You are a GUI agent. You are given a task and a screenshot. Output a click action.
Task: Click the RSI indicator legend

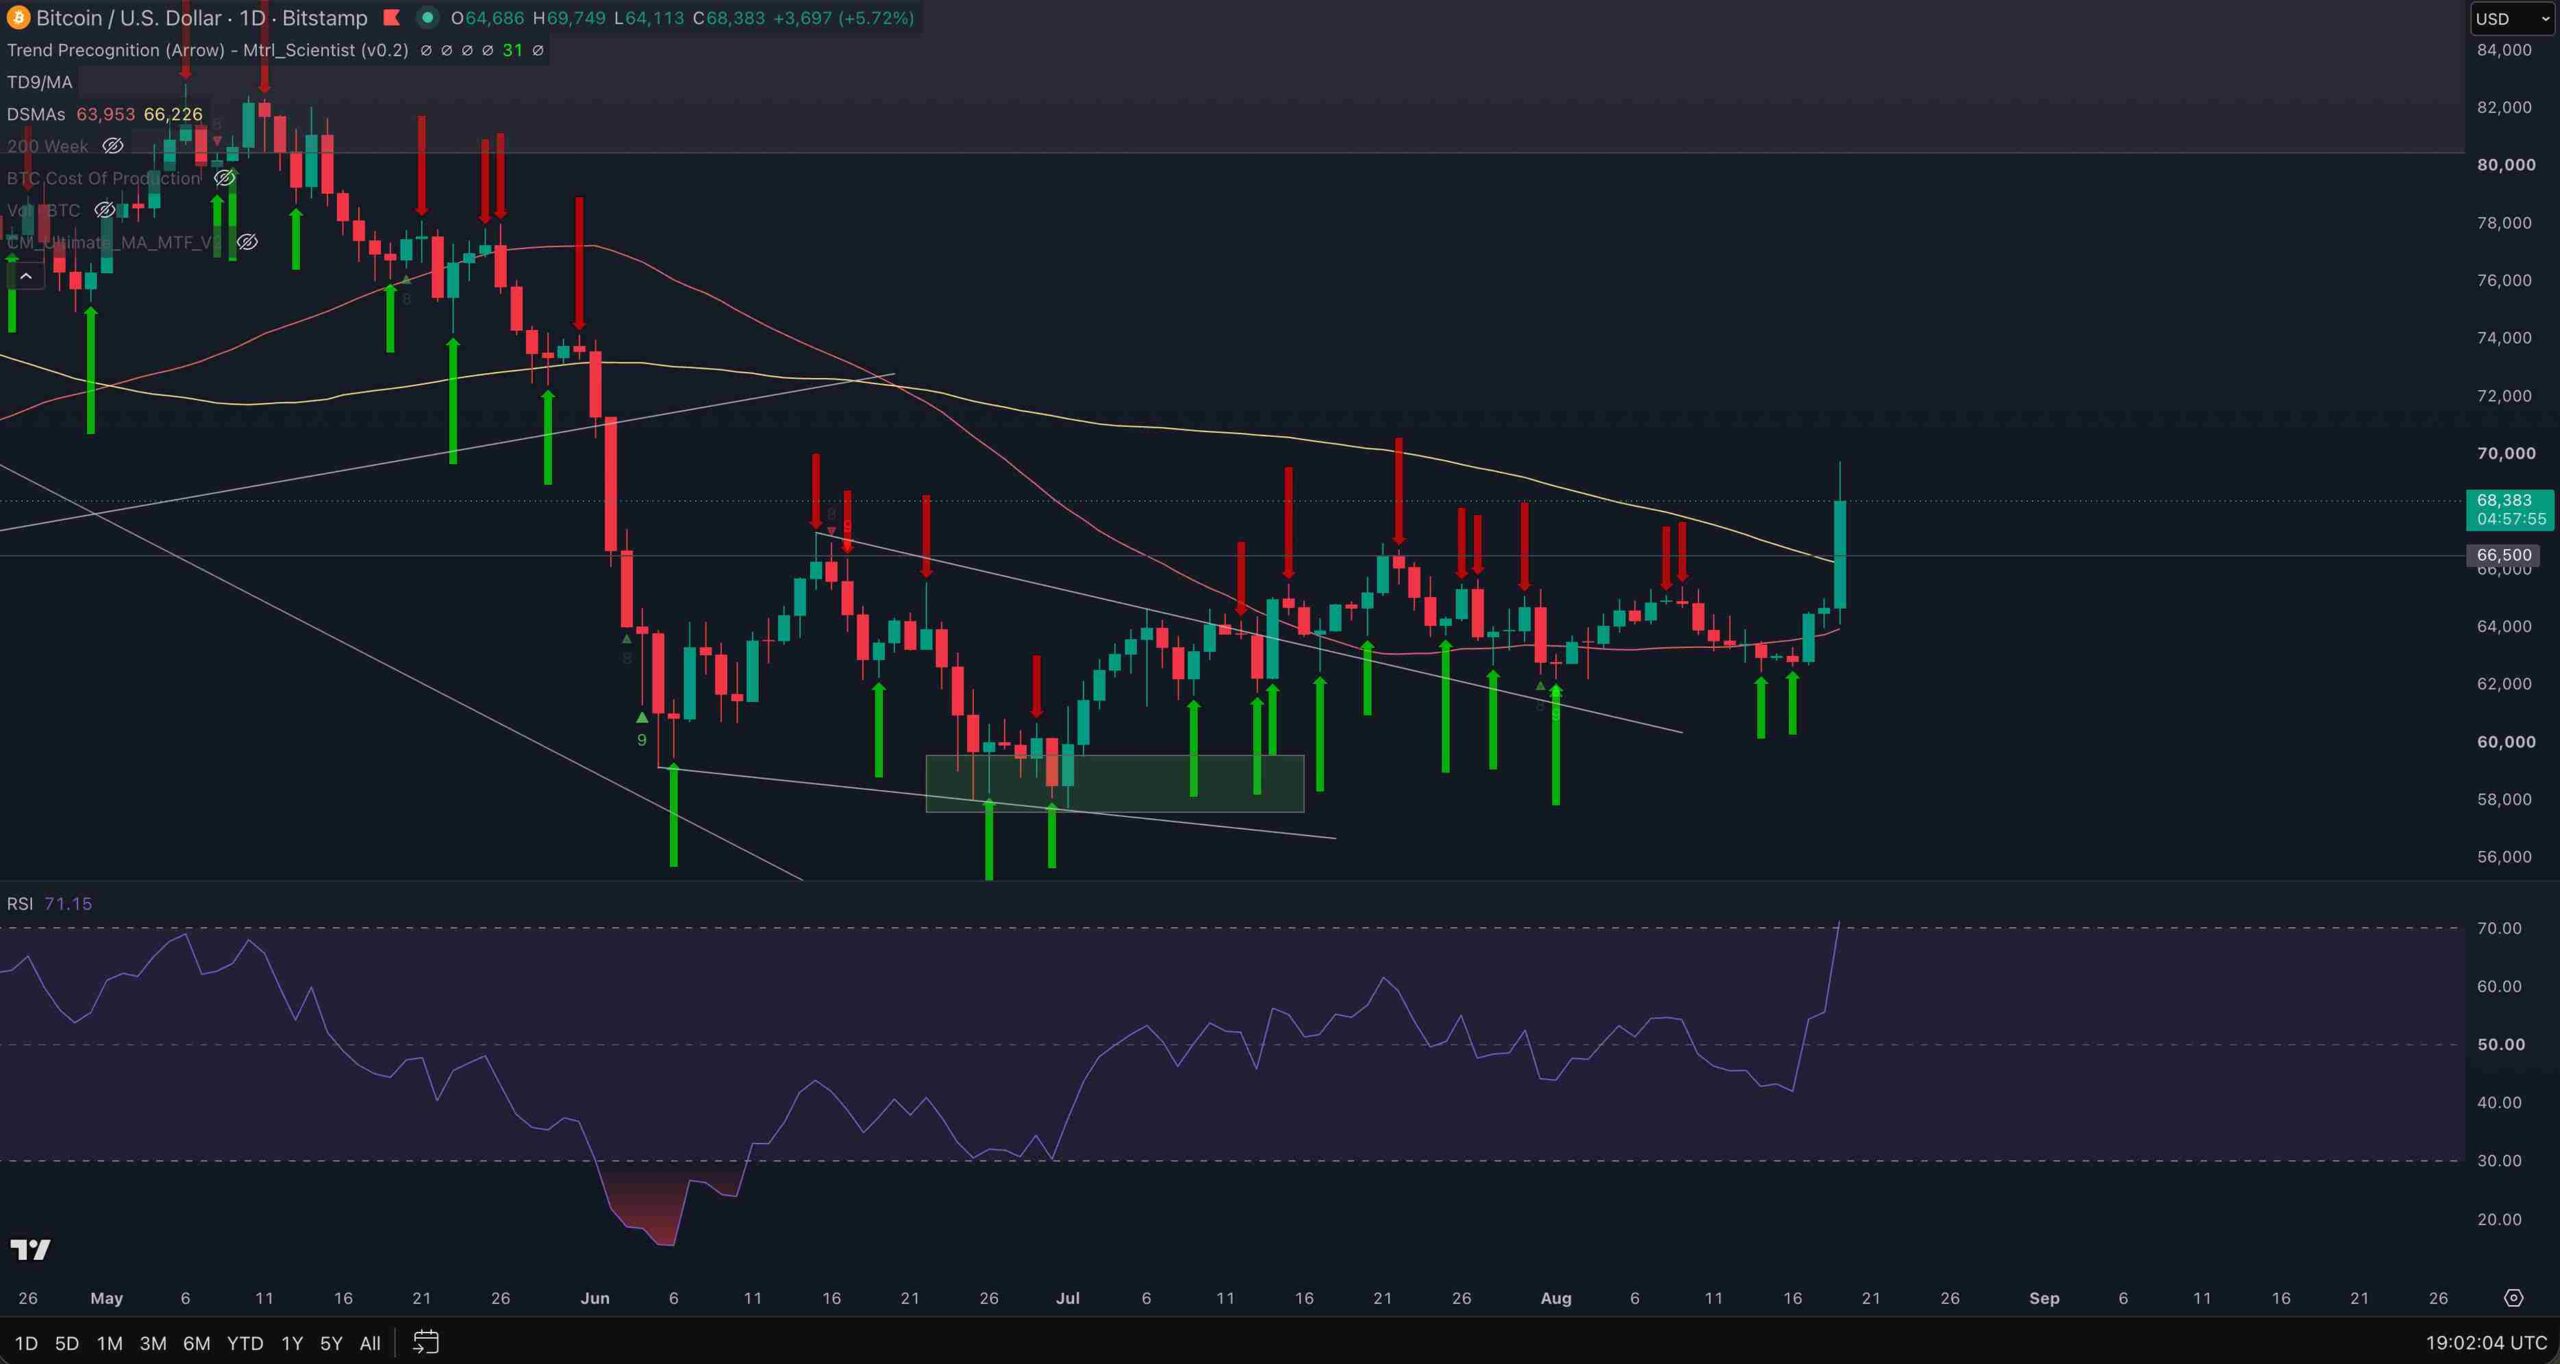click(x=20, y=904)
